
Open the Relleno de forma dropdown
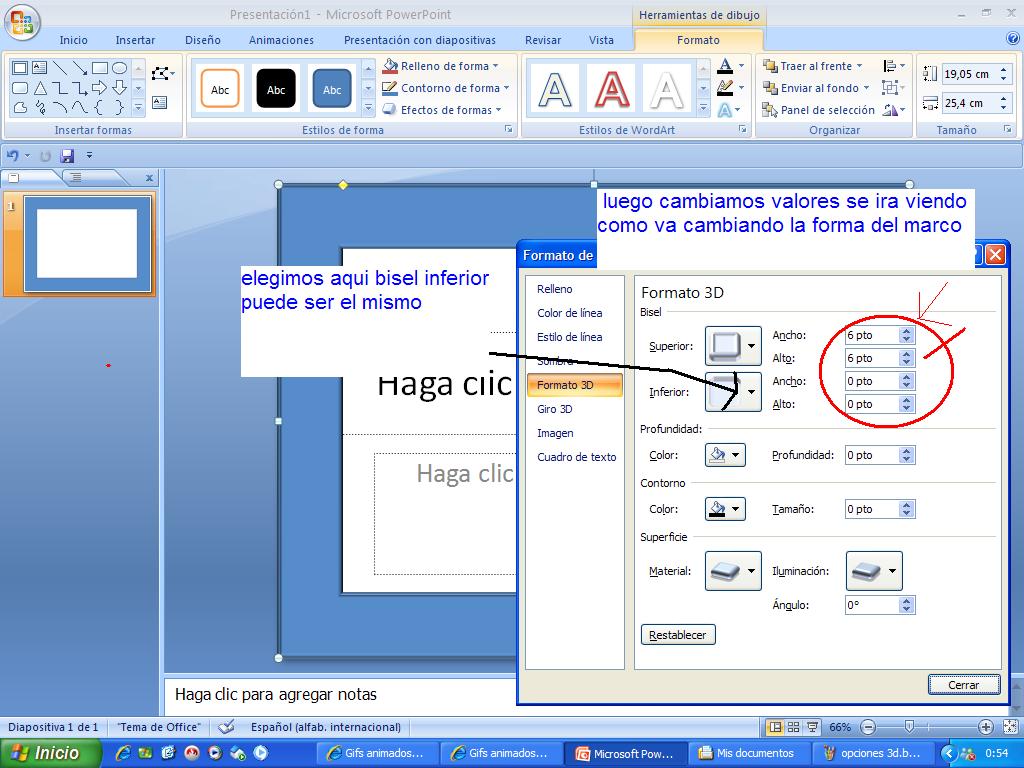coord(441,66)
